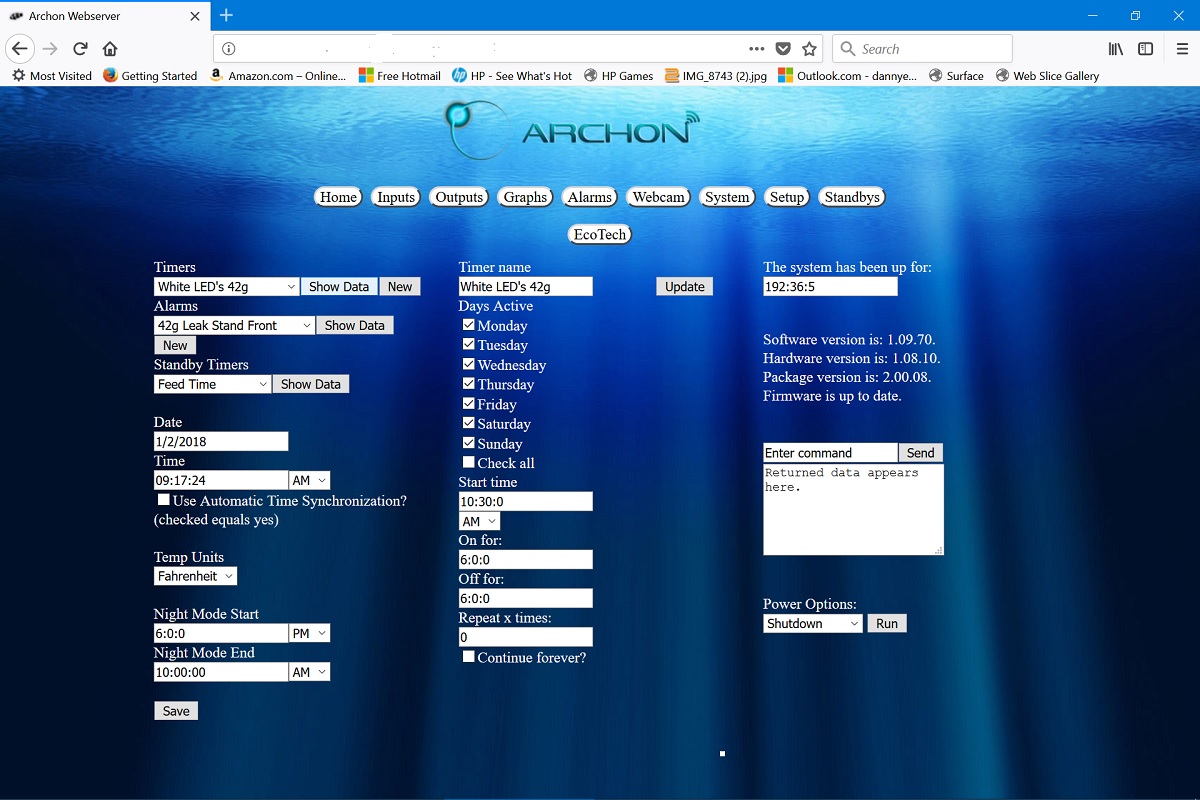Uncheck the Monday checkbox
The width and height of the screenshot is (1200, 800).
(x=469, y=325)
